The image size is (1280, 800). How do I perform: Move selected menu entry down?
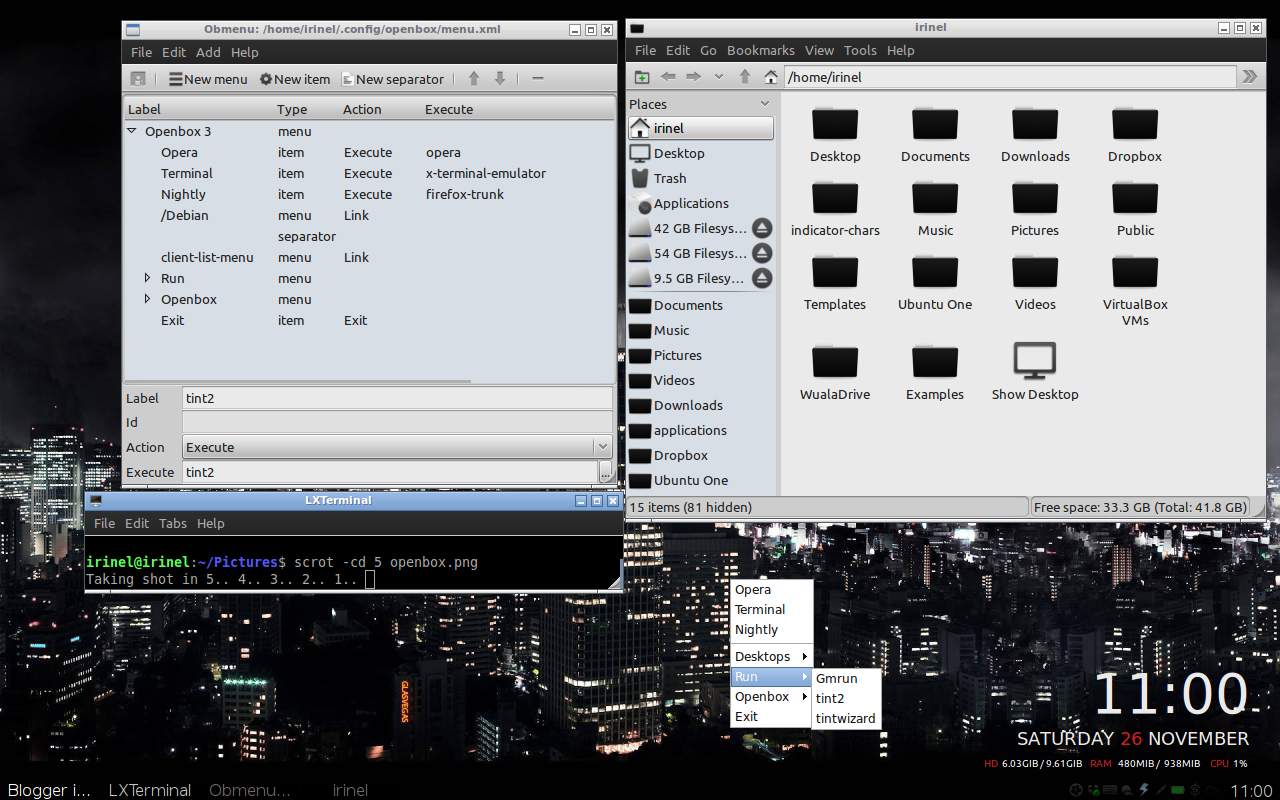(x=499, y=79)
